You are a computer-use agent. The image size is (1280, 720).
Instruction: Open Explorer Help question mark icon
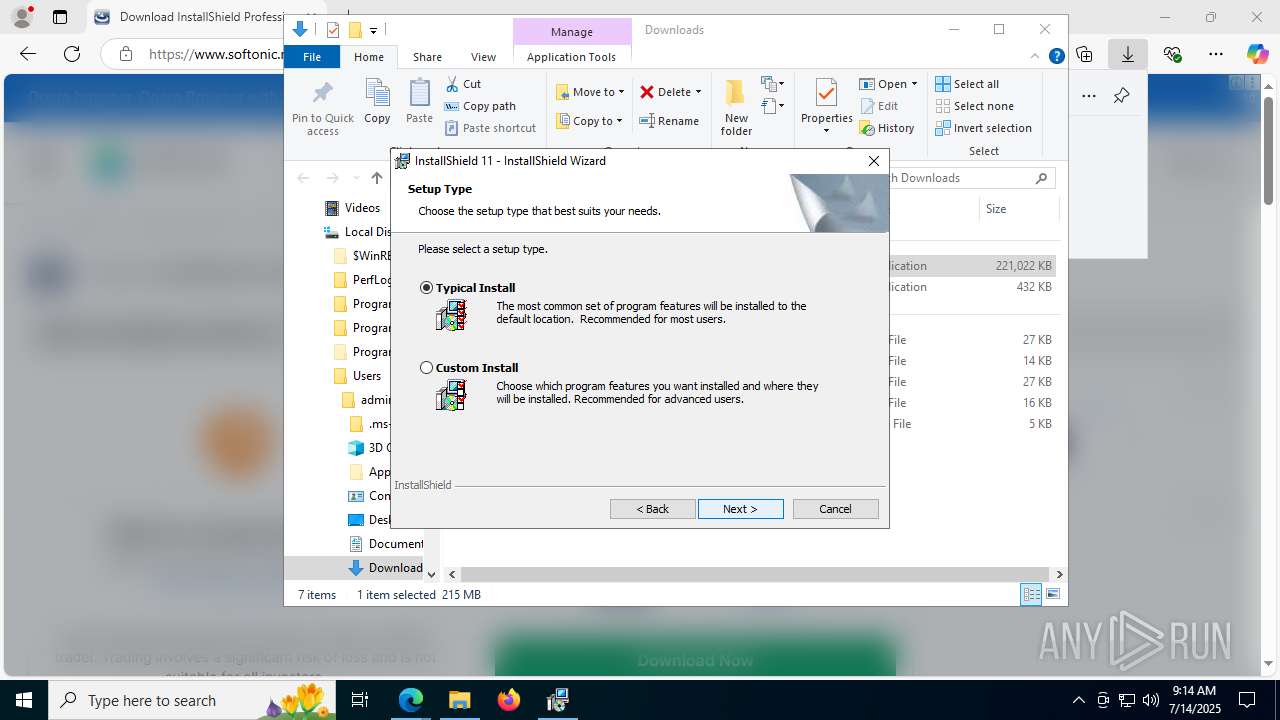1056,57
